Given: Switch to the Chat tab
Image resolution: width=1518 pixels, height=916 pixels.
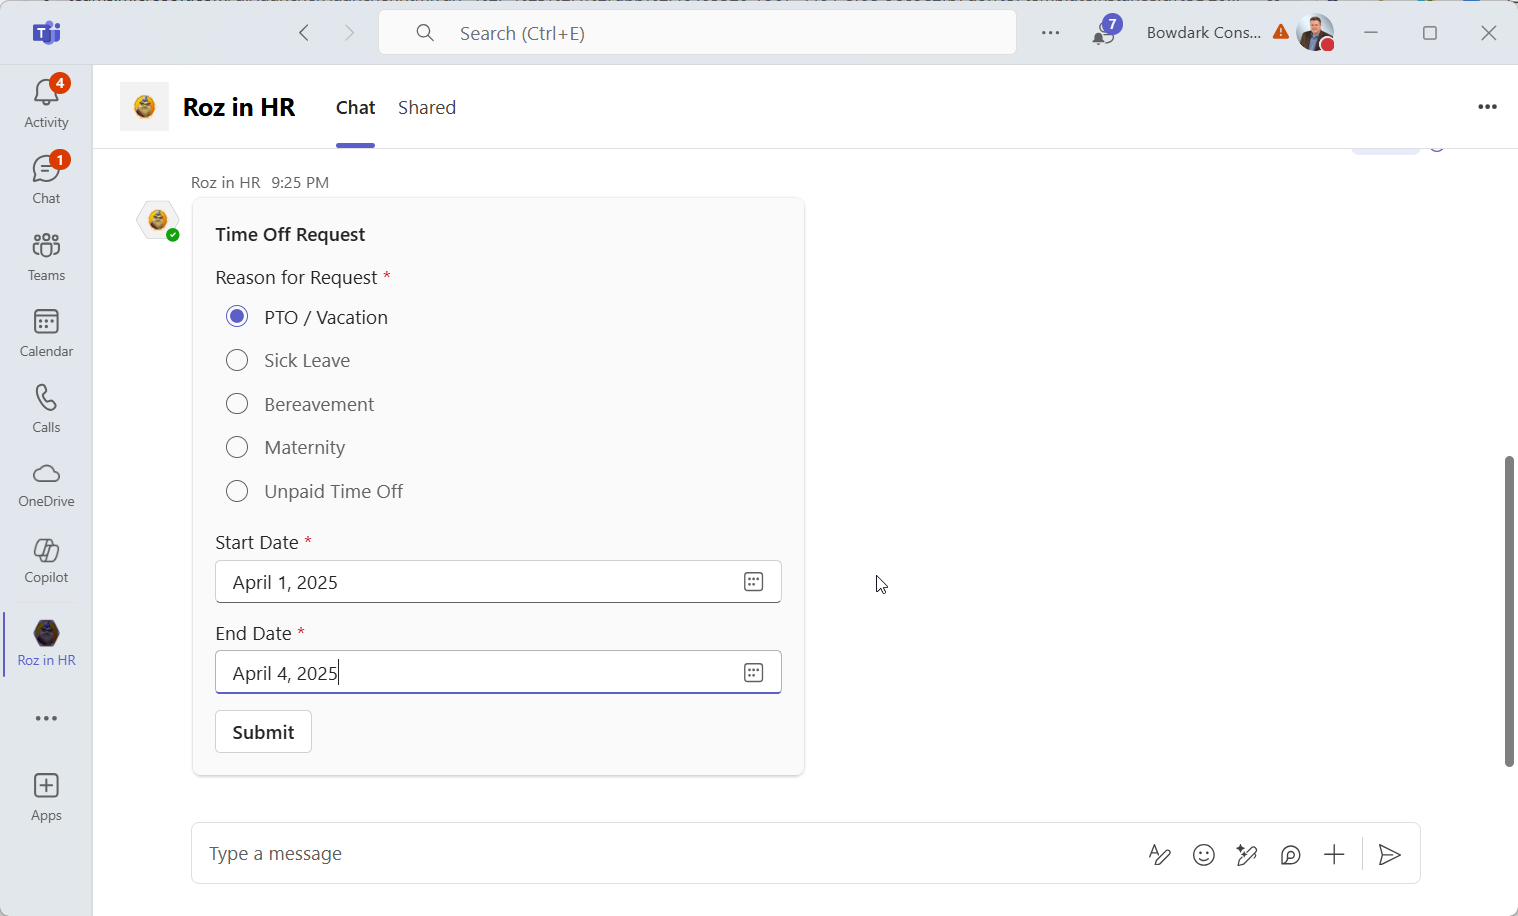Looking at the screenshot, I should [355, 108].
